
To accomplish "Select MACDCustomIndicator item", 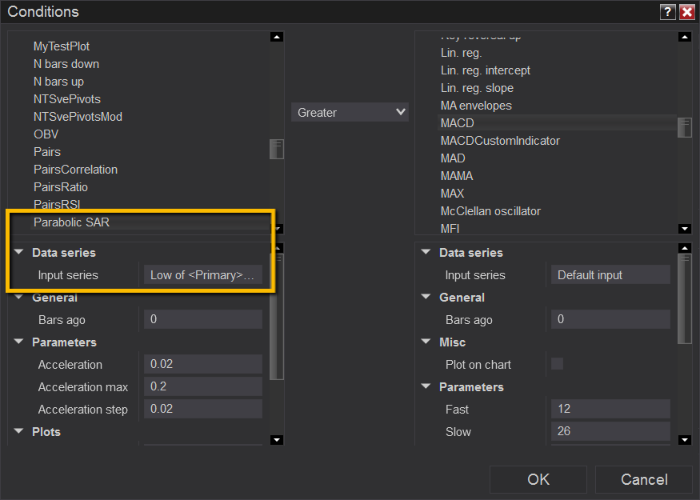I will point(500,141).
